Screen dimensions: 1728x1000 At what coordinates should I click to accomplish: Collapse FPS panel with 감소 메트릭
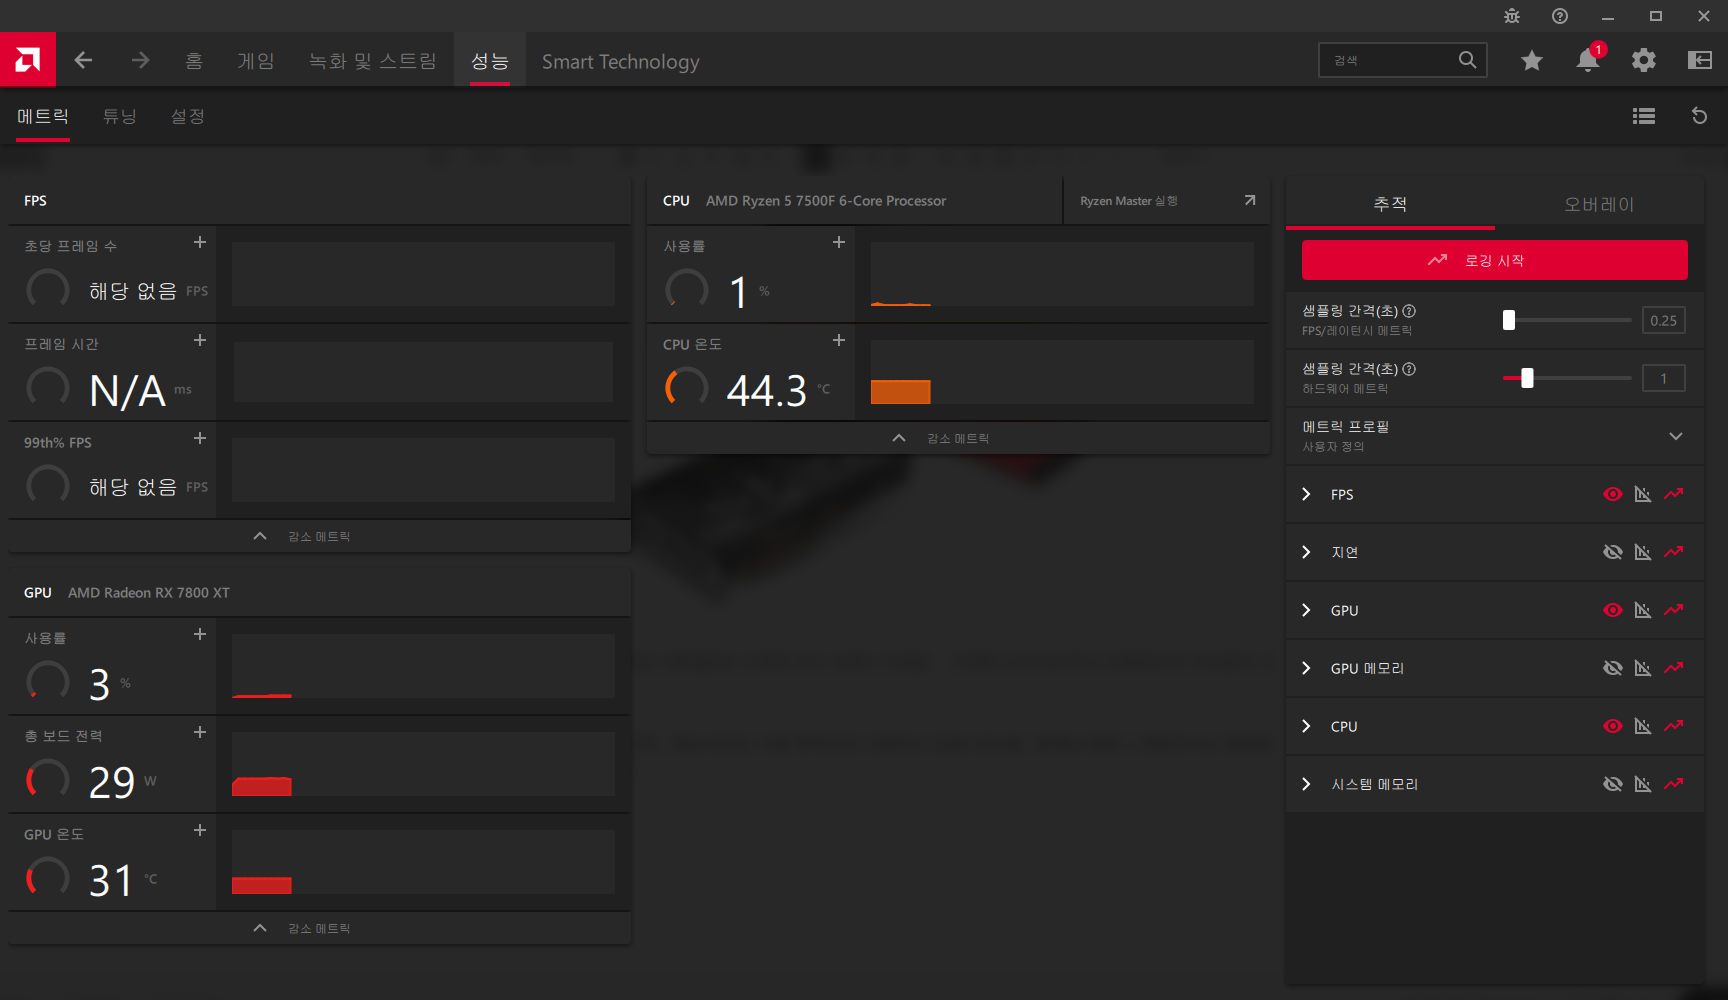pyautogui.click(x=319, y=536)
